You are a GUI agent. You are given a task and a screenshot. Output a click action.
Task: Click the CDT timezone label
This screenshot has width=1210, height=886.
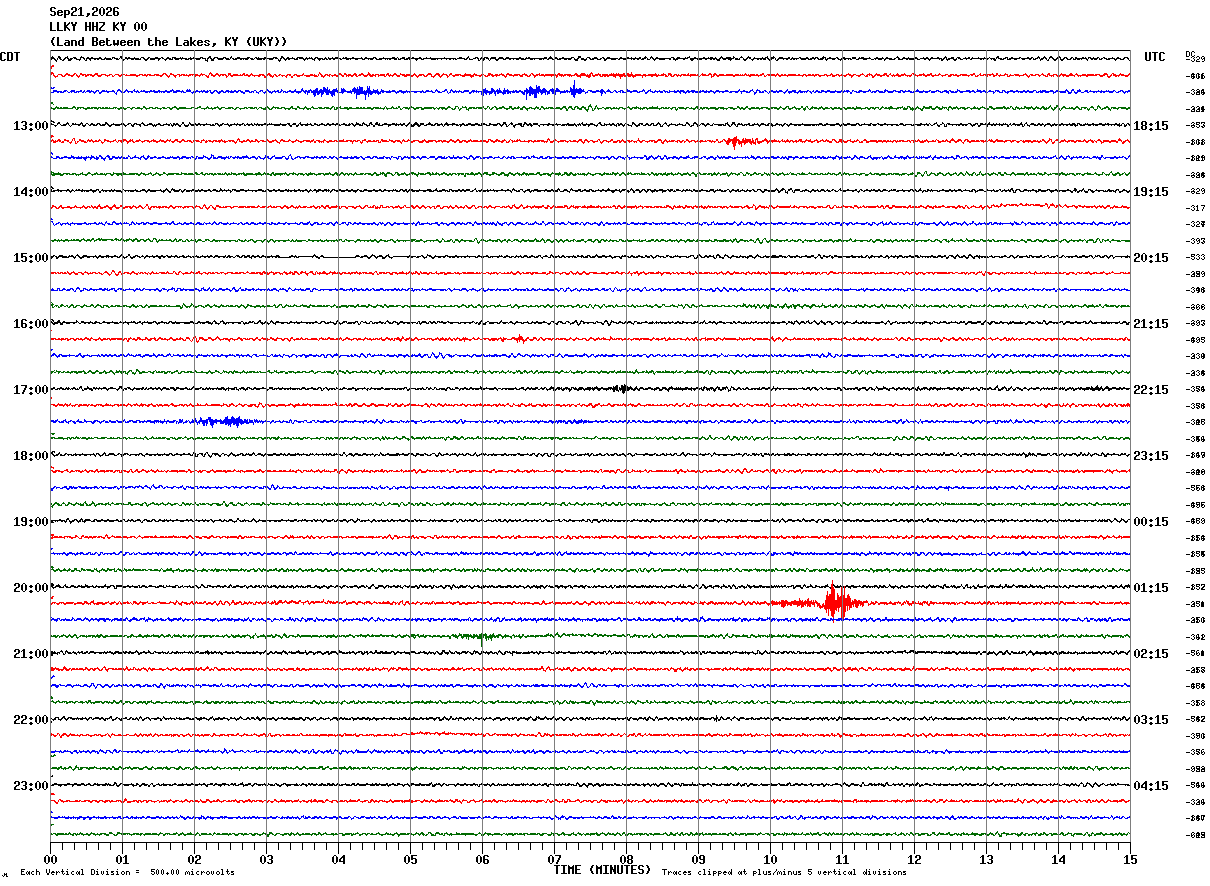click(x=10, y=57)
